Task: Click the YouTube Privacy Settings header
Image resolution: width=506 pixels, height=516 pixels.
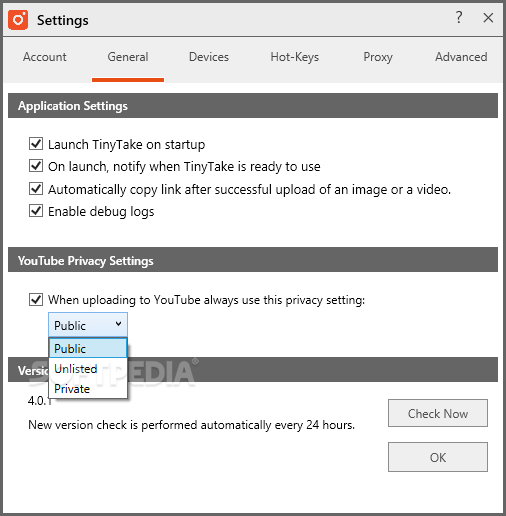Action: pyautogui.click(x=253, y=260)
